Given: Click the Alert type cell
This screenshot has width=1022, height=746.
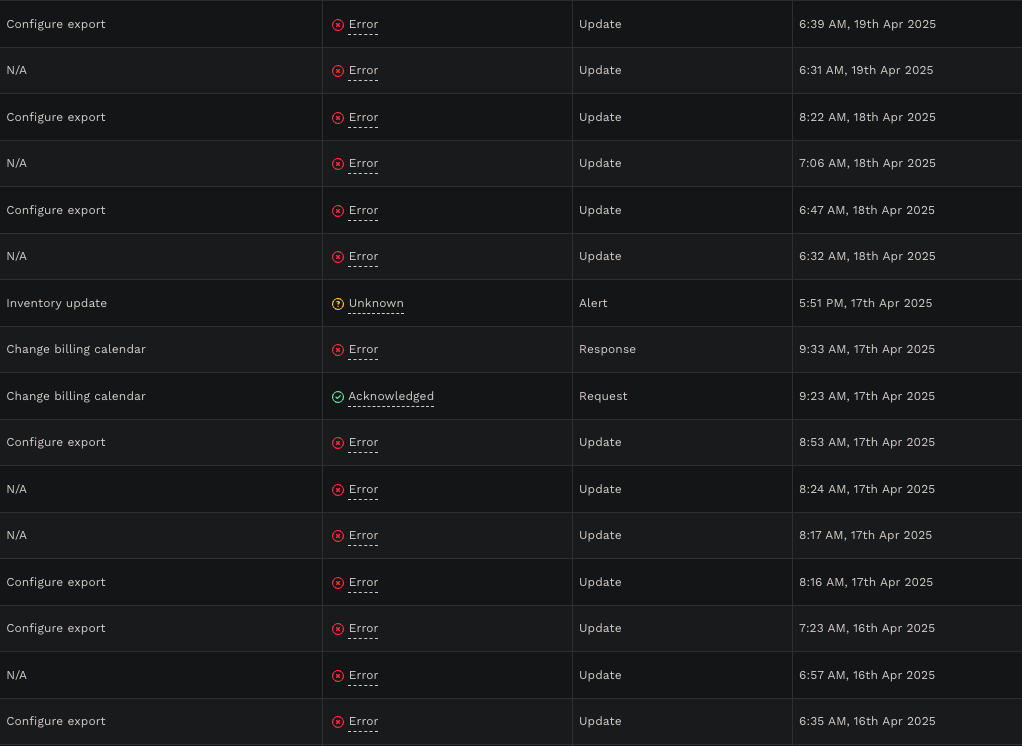Looking at the screenshot, I should pyautogui.click(x=682, y=303).
